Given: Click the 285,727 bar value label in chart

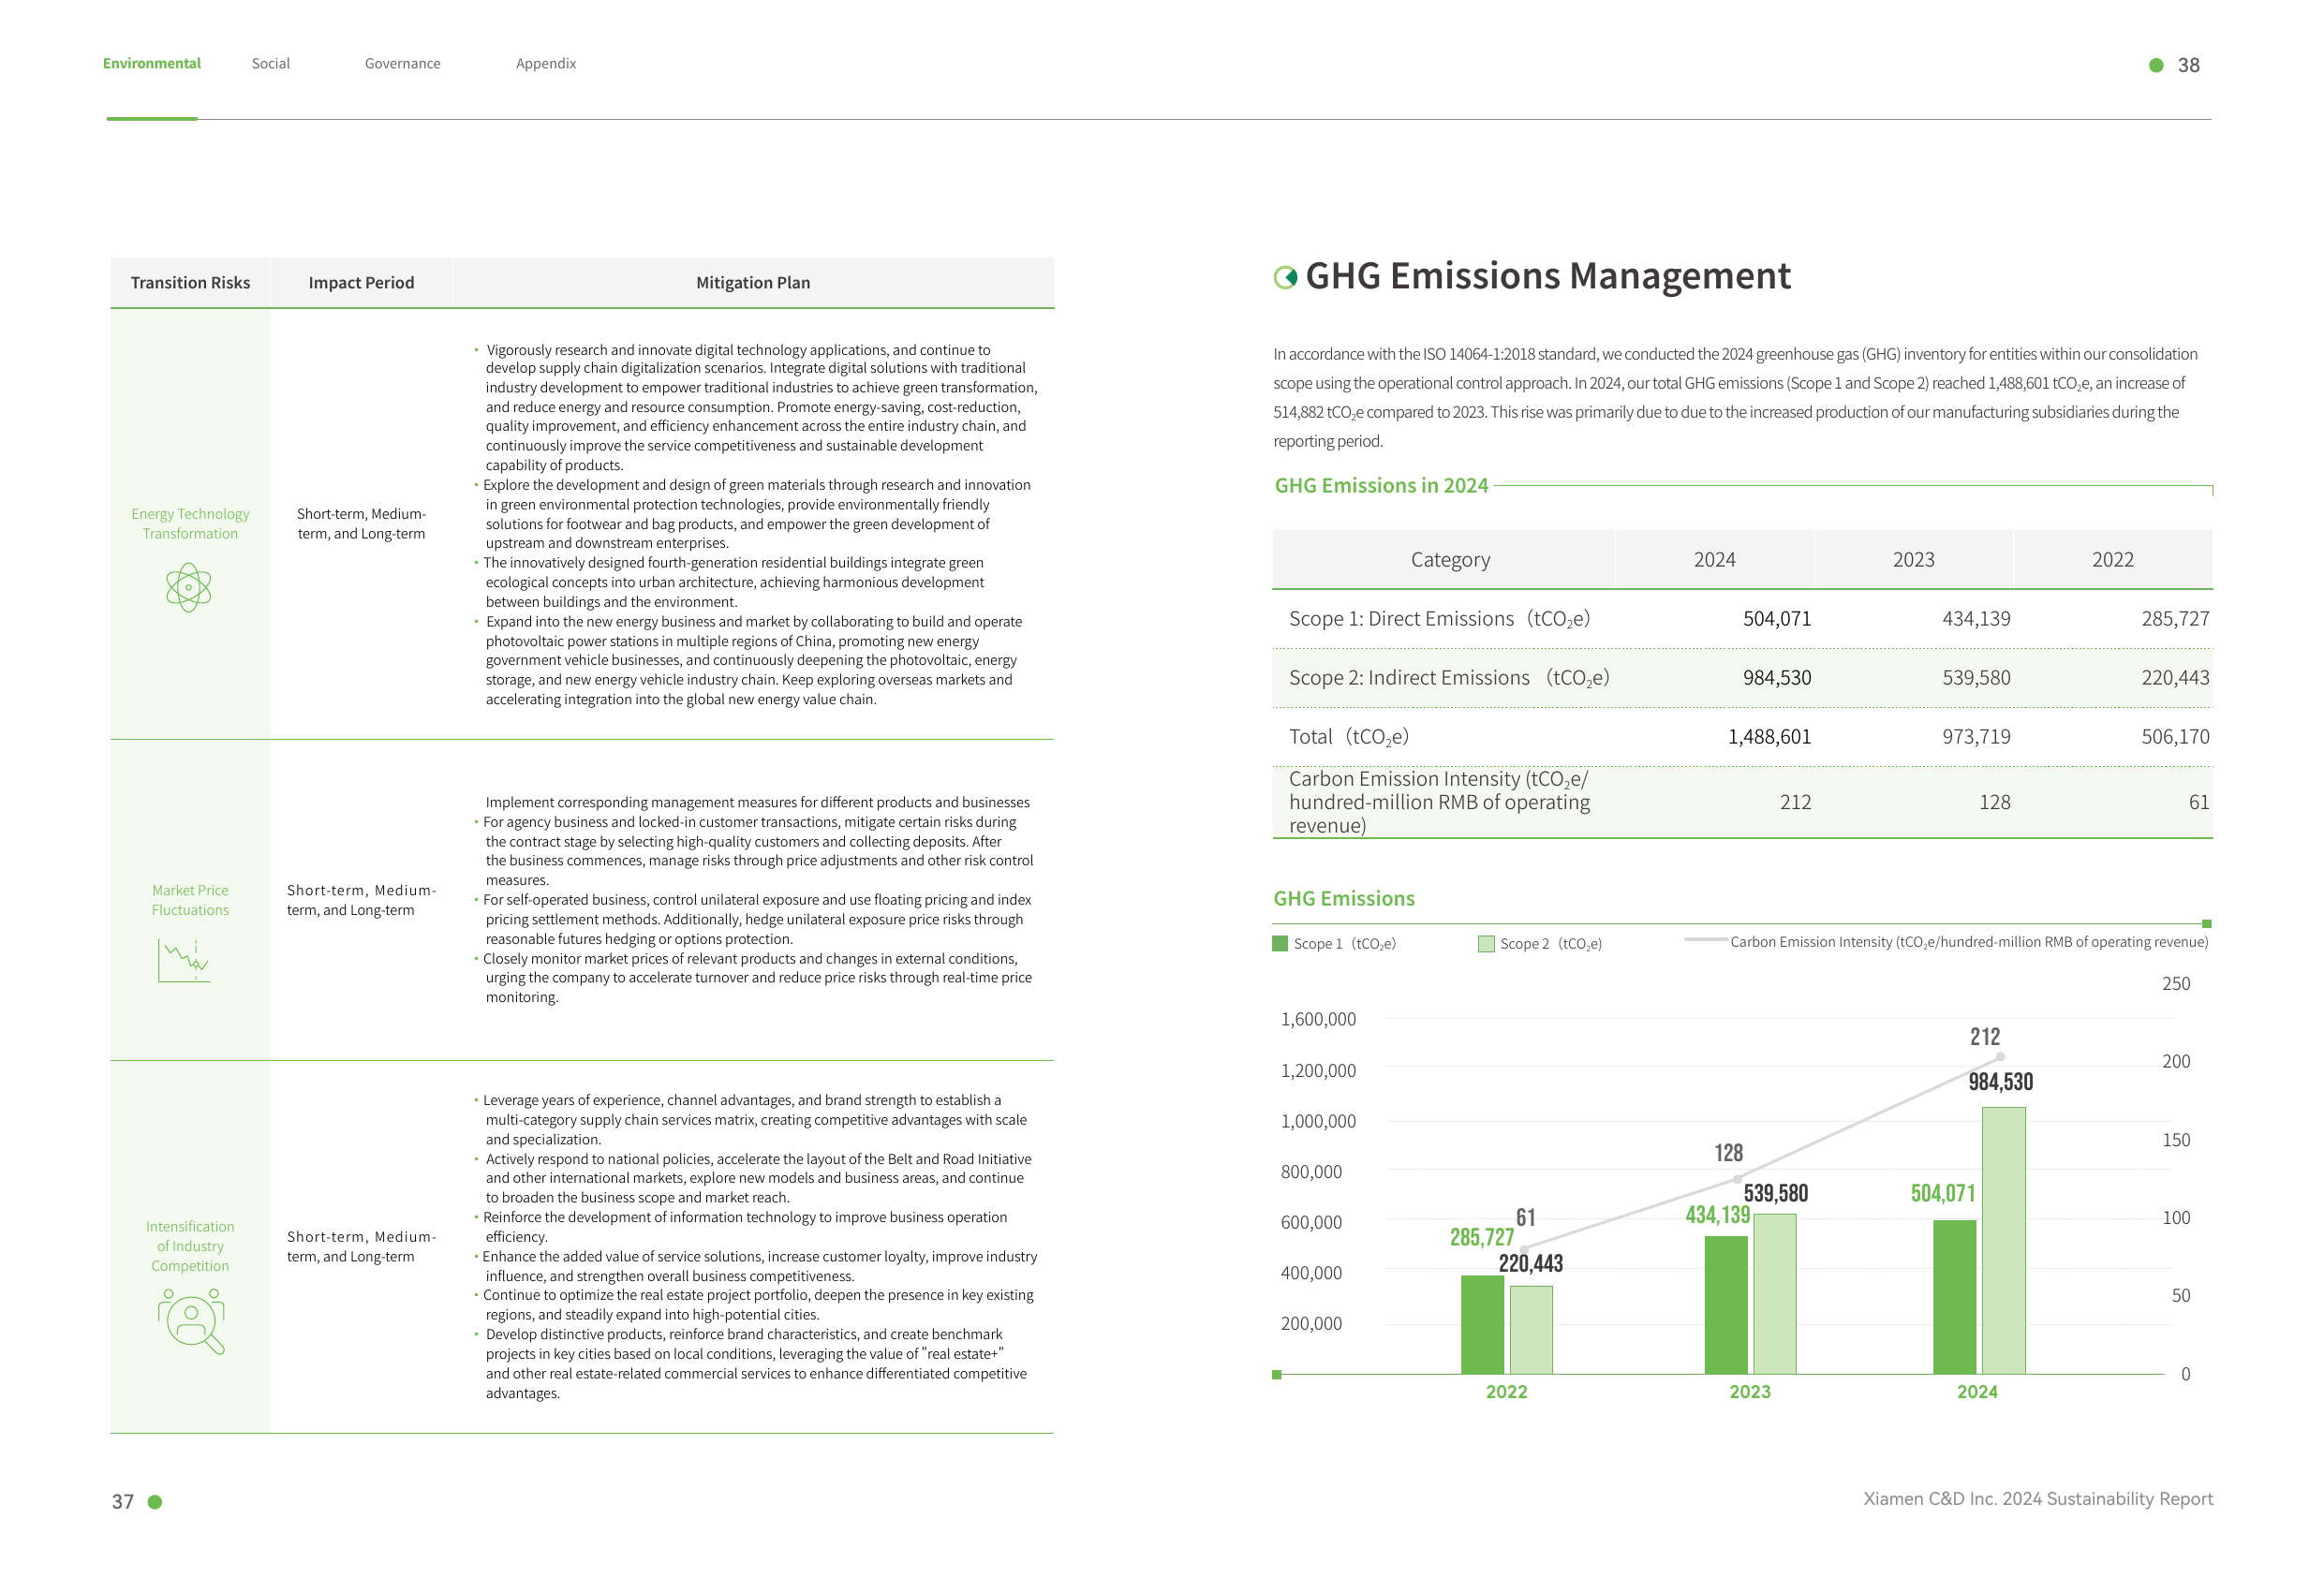Looking at the screenshot, I should pyautogui.click(x=1482, y=1238).
